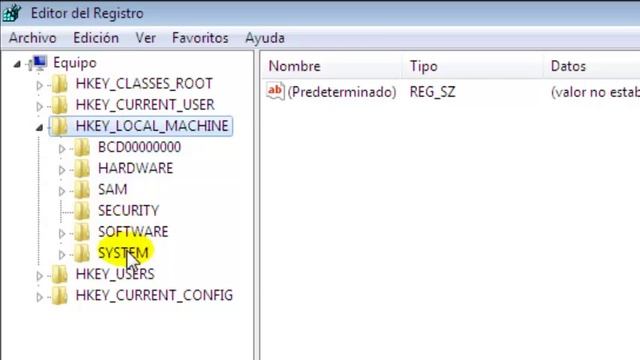Click the SYSTEM folder icon
Viewport: 640px width, 360px height.
coord(82,253)
